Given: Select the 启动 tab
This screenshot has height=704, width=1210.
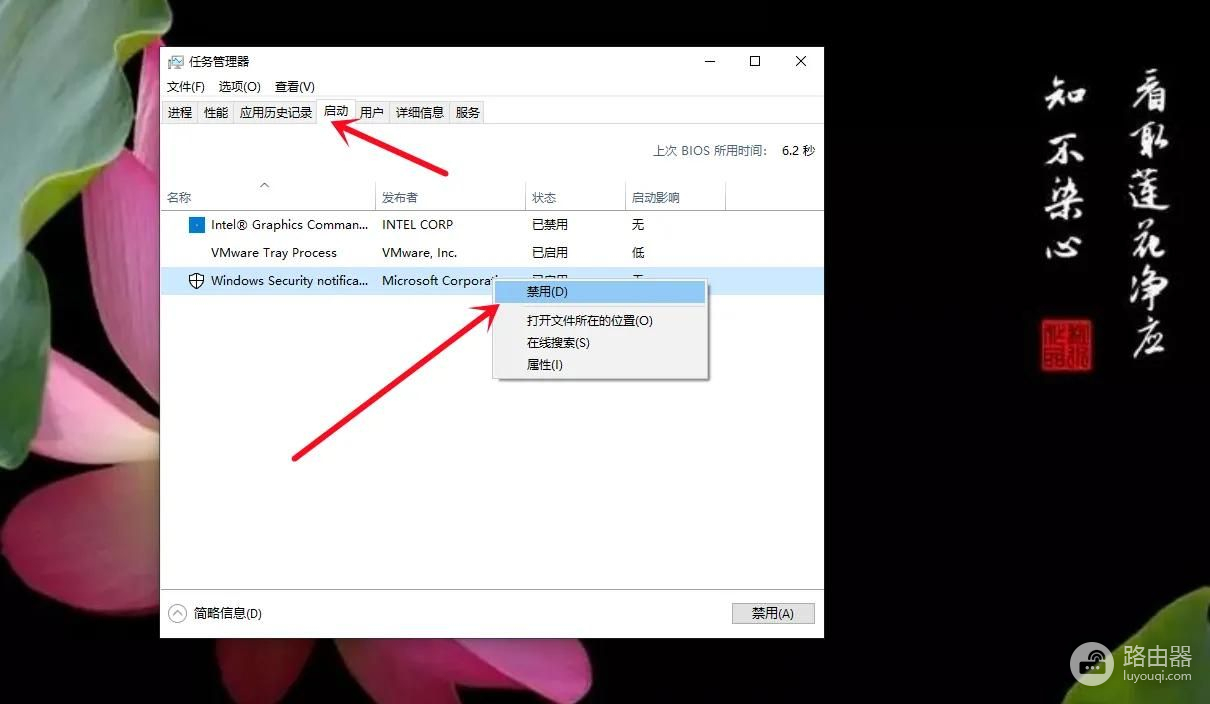Looking at the screenshot, I should coord(336,111).
